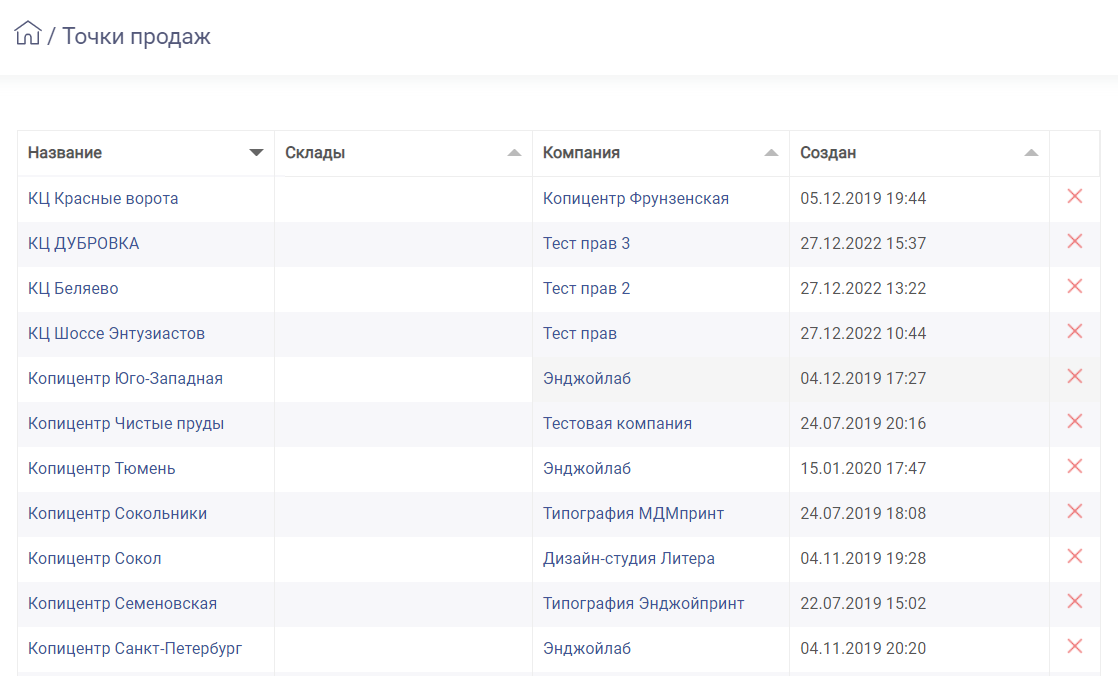This screenshot has height=676, width=1118.
Task: Delete the КЦ Красные ворота row
Action: (x=1075, y=196)
